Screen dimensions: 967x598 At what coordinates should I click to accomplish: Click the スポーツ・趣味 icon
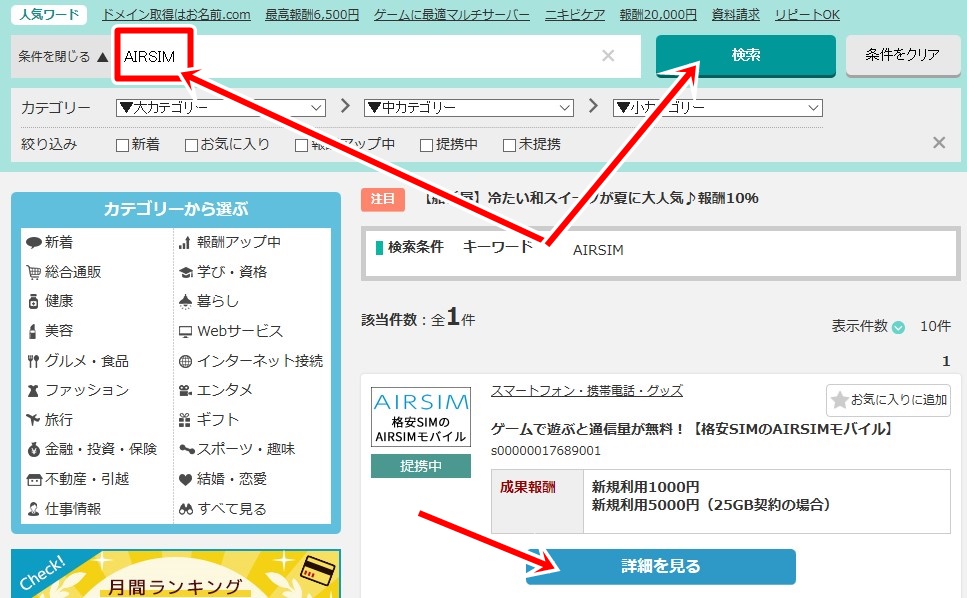[186, 449]
